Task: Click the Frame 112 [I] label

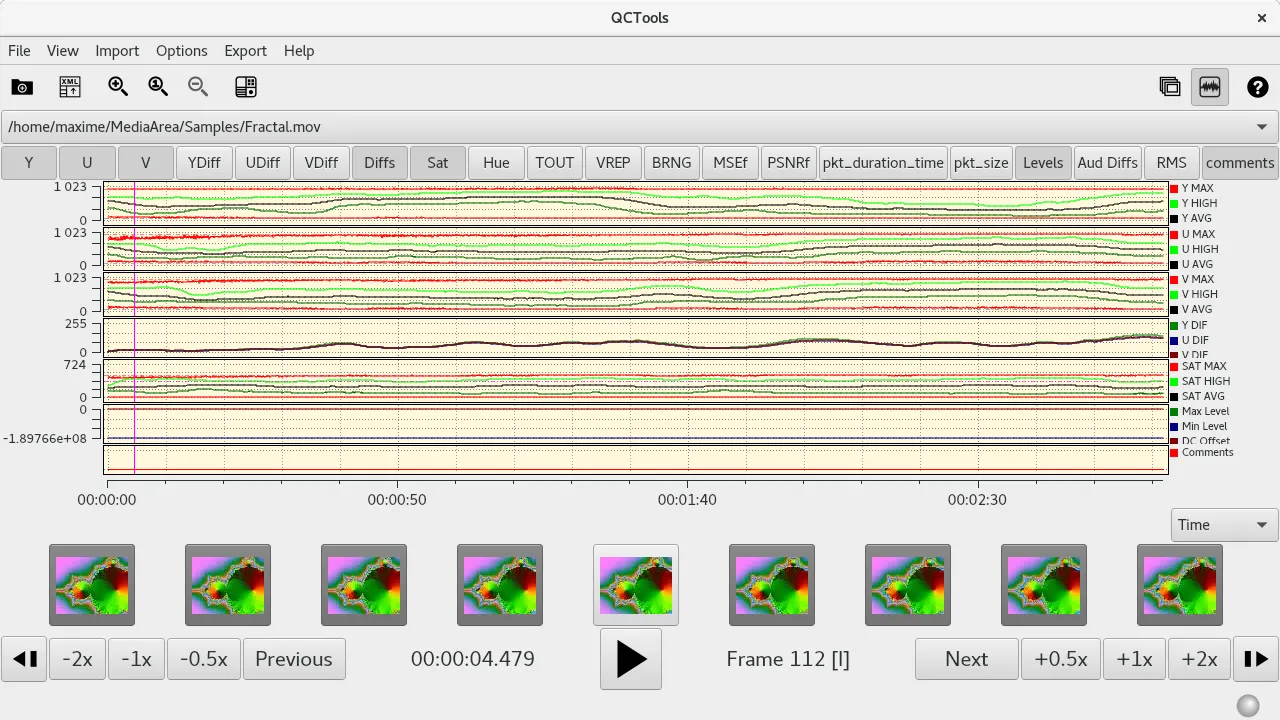Action: click(788, 659)
